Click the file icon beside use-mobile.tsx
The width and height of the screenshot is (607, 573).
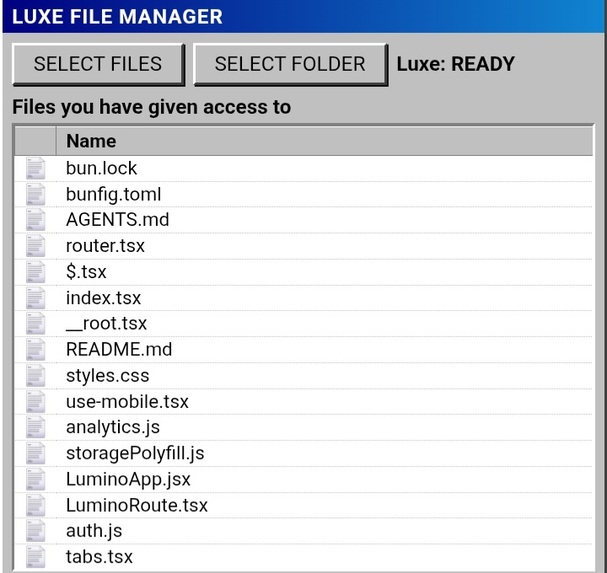point(36,401)
